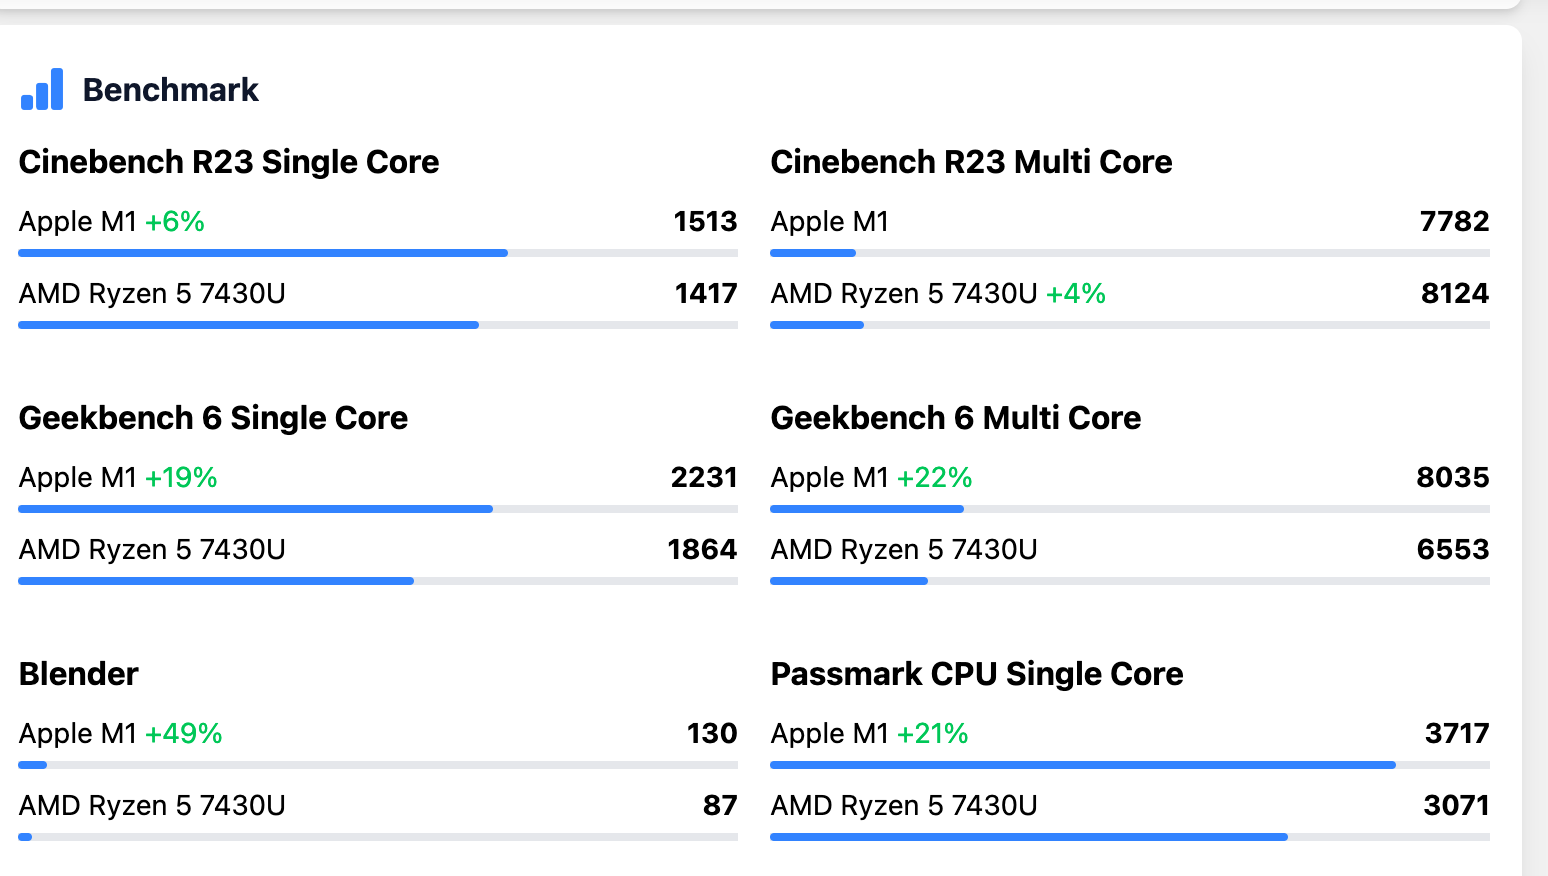Click the Geekbench 6 Single Core title
This screenshot has width=1548, height=876.
213,418
